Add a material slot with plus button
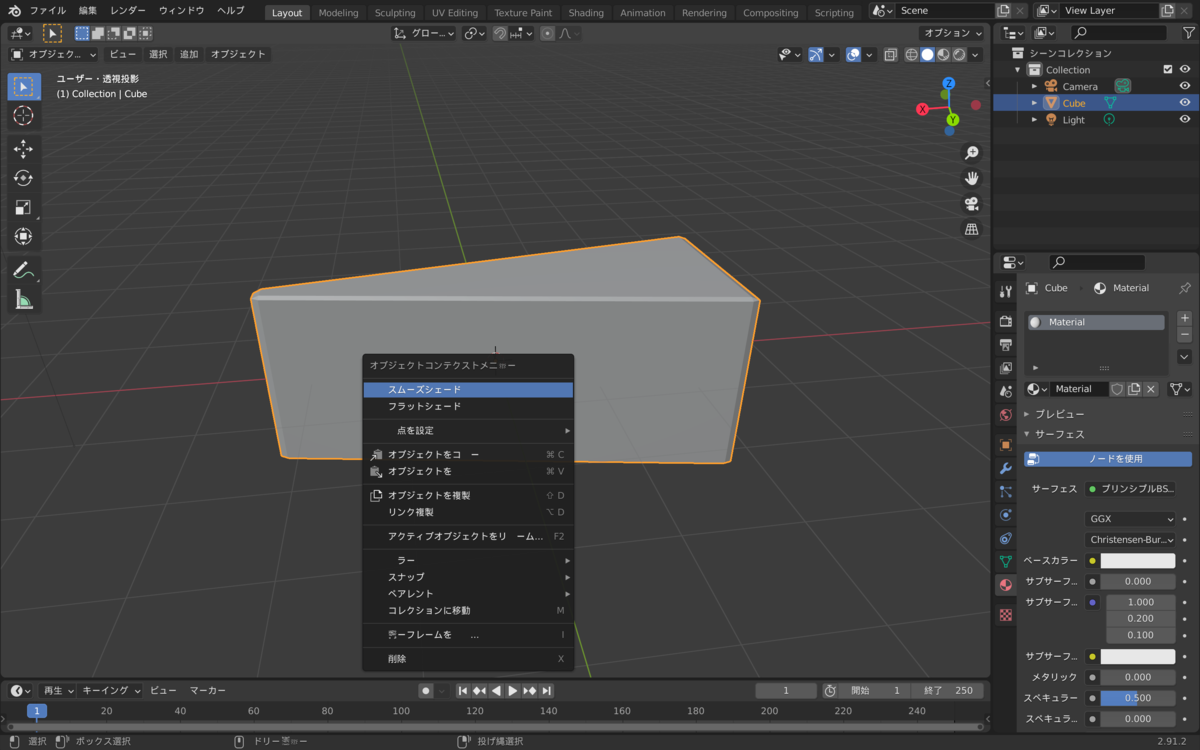1200x750 pixels. (x=1185, y=319)
